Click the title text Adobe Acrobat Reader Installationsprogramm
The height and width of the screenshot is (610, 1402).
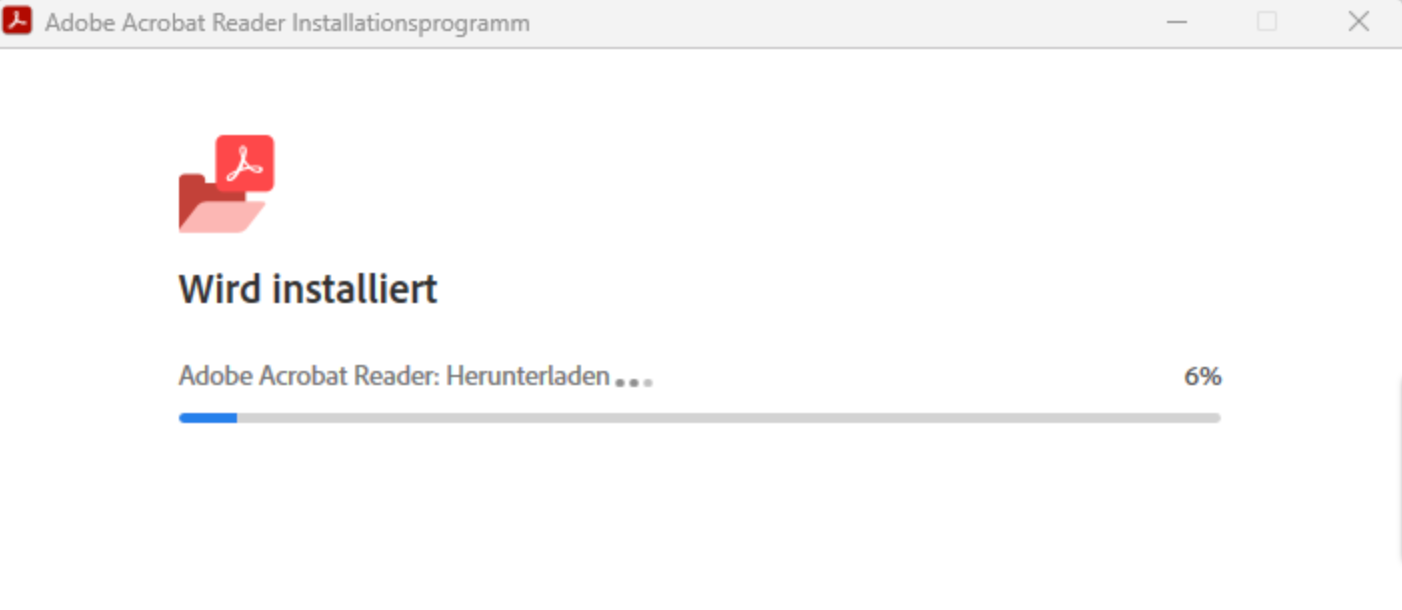(x=287, y=22)
